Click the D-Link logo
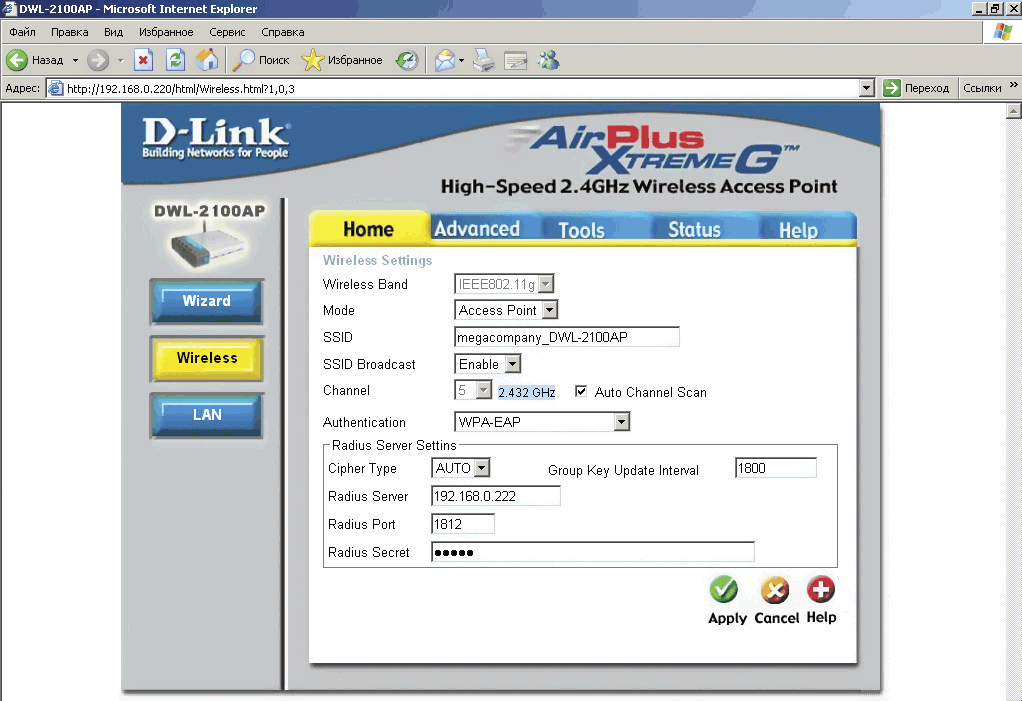Screen dimensions: 1022x701 click(216, 138)
